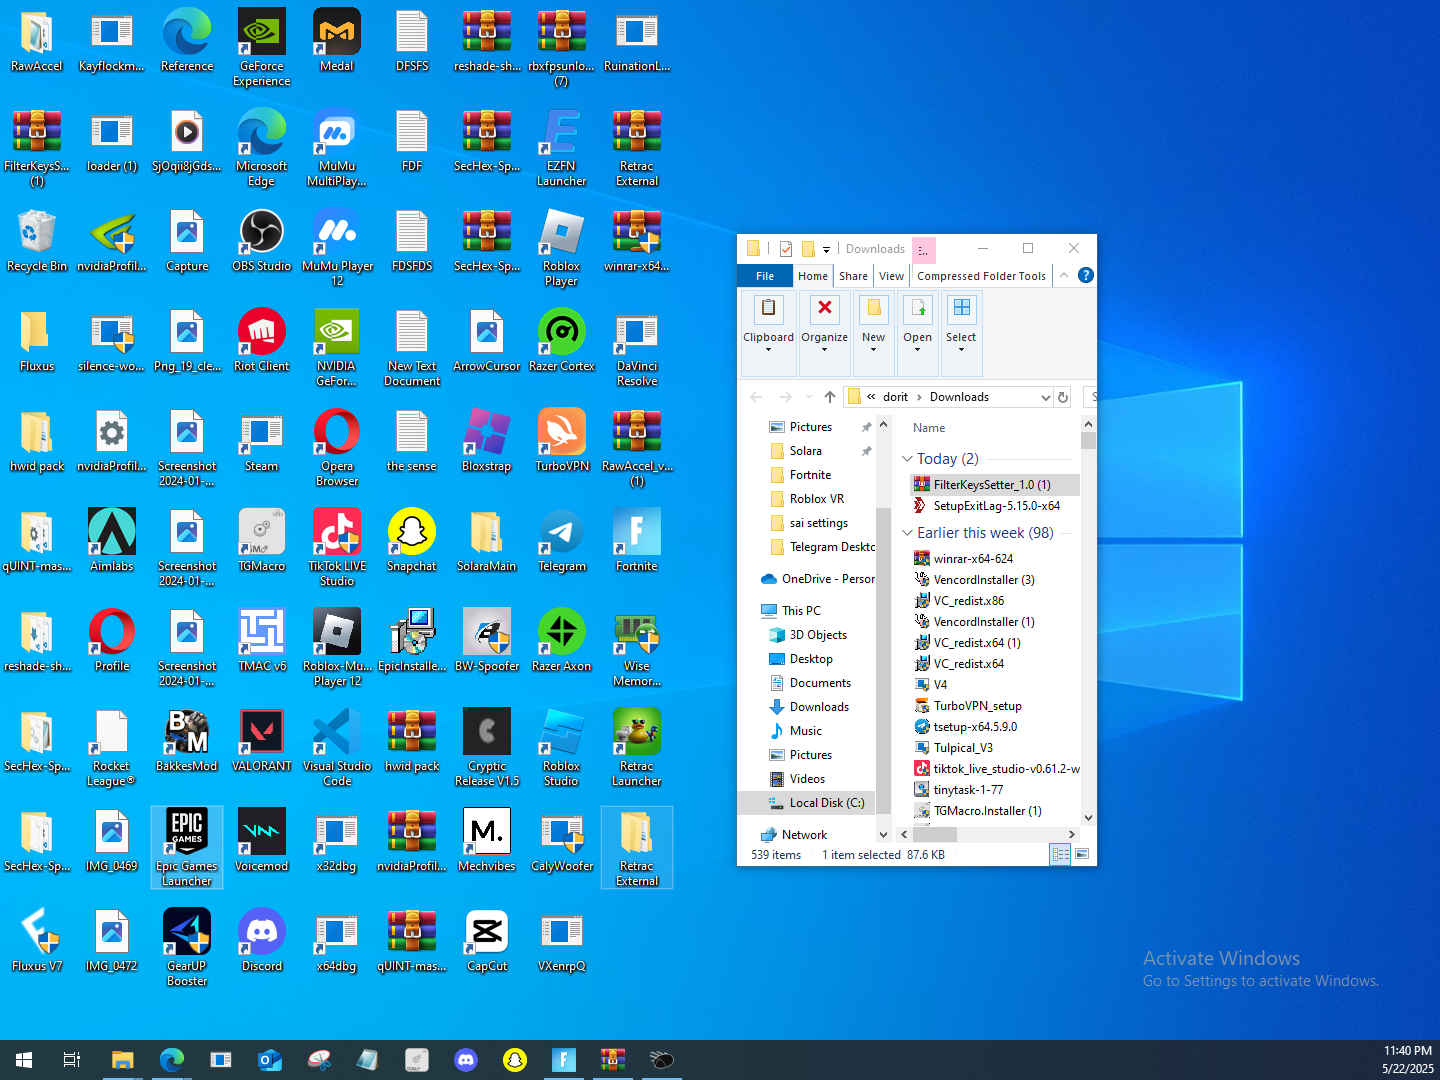Open the Compressed Folder Tools tab

[x=981, y=276]
